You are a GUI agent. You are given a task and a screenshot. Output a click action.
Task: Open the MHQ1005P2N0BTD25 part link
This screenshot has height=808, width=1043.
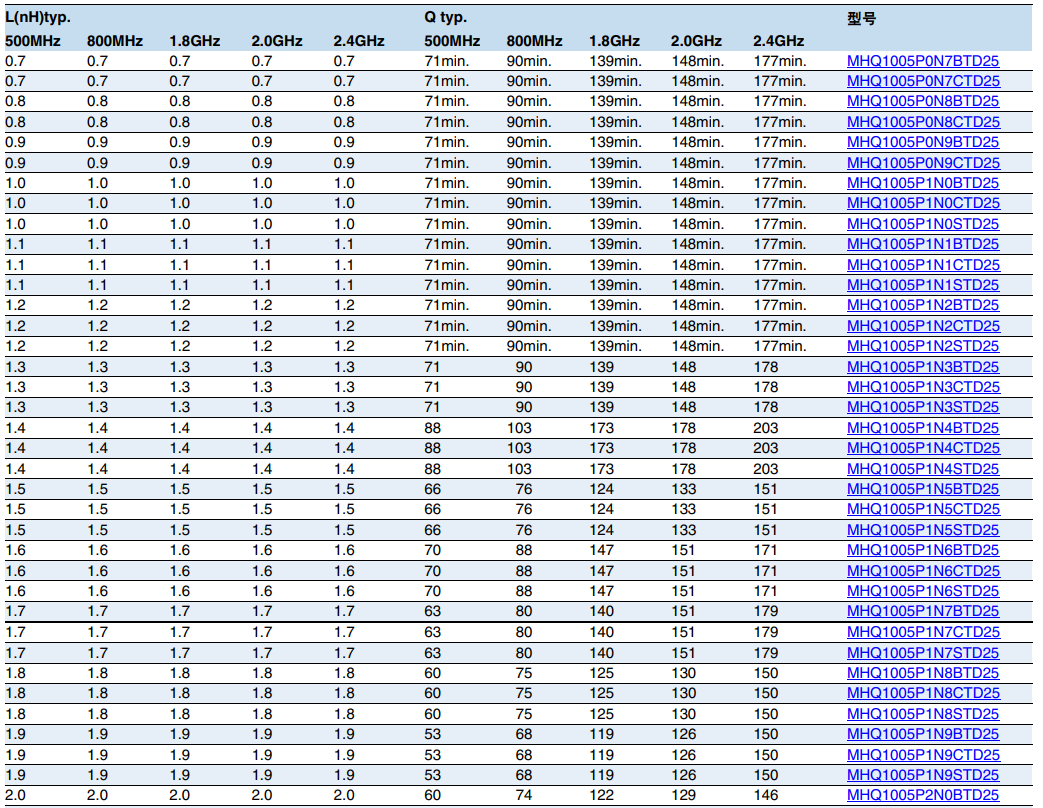(x=923, y=795)
